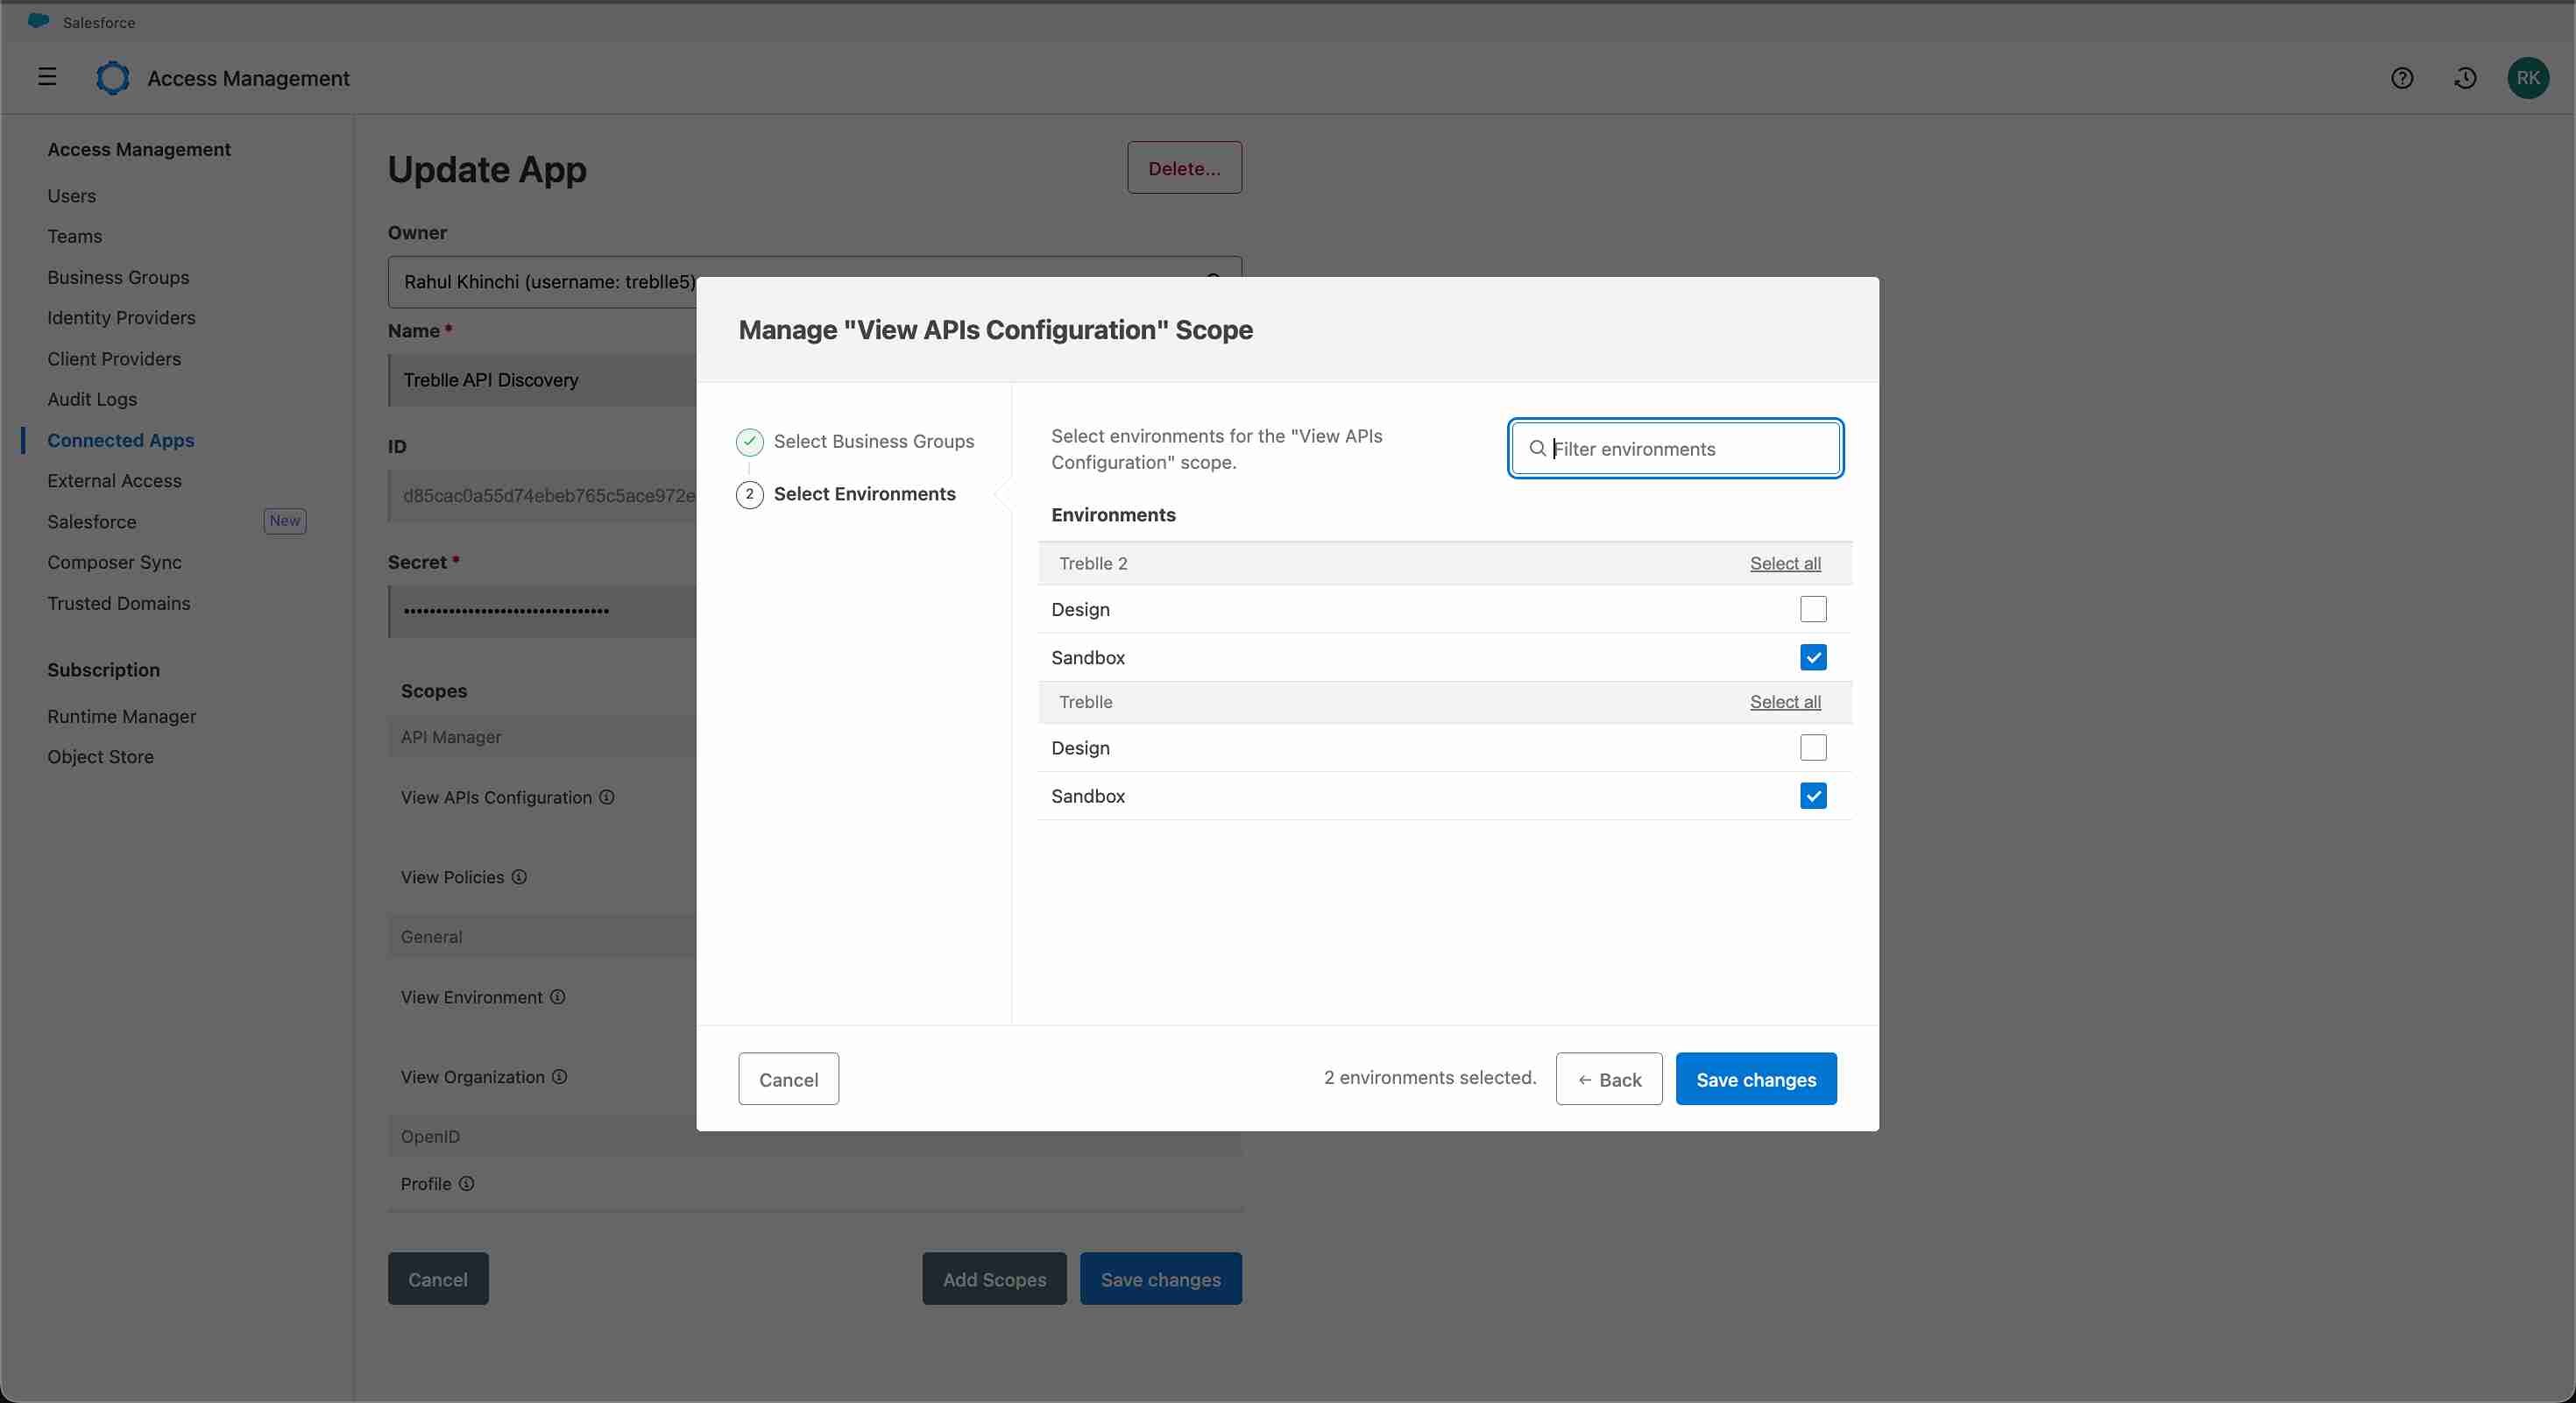This screenshot has height=1403, width=2576.
Task: Open the RK user avatar menu
Action: tap(2527, 78)
